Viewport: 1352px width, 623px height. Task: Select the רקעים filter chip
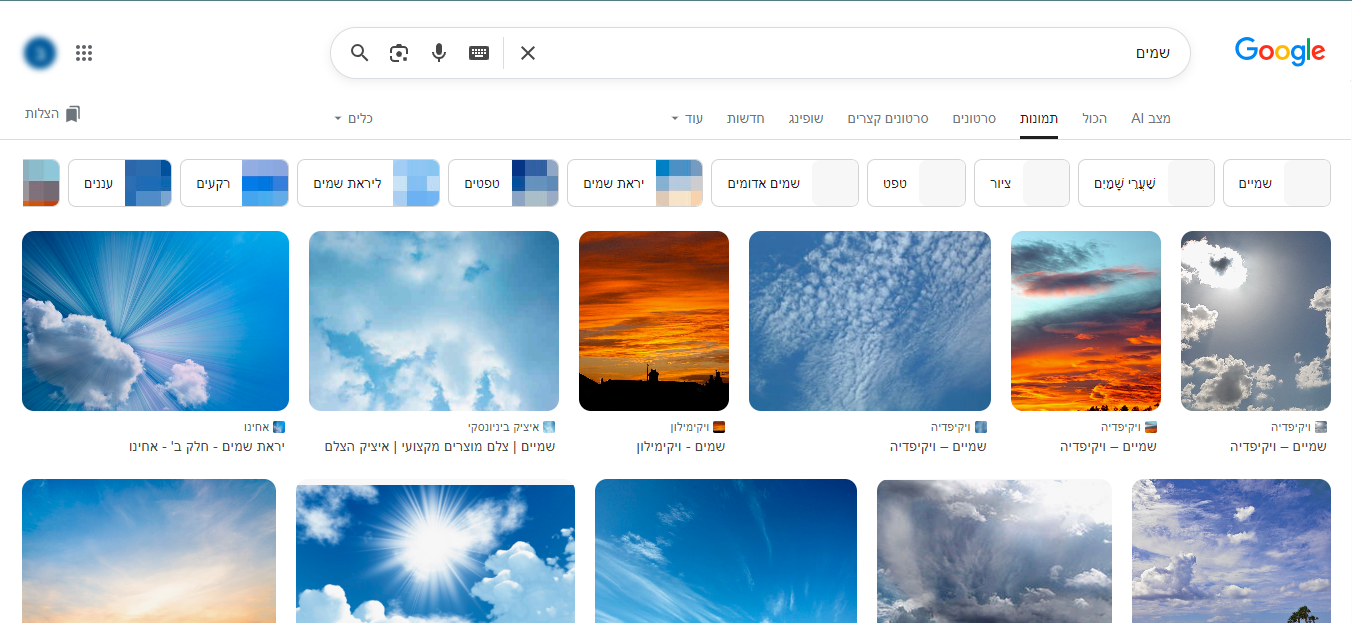(x=235, y=183)
